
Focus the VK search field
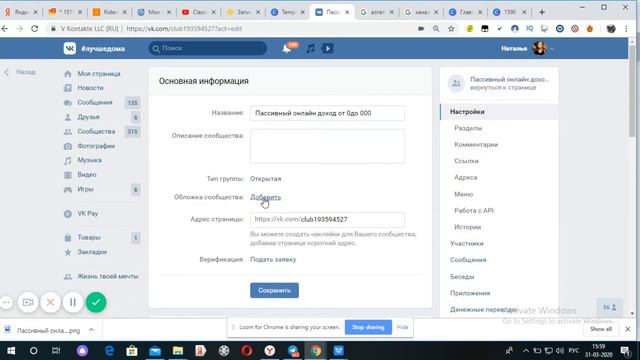(x=208, y=48)
